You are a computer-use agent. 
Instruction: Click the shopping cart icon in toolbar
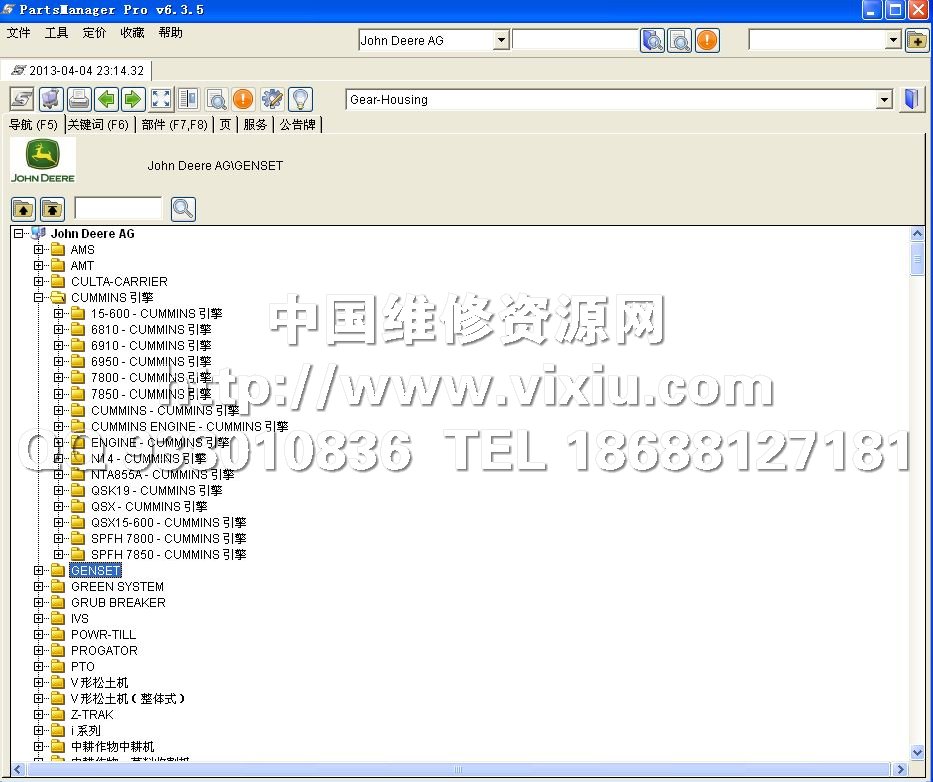click(51, 99)
